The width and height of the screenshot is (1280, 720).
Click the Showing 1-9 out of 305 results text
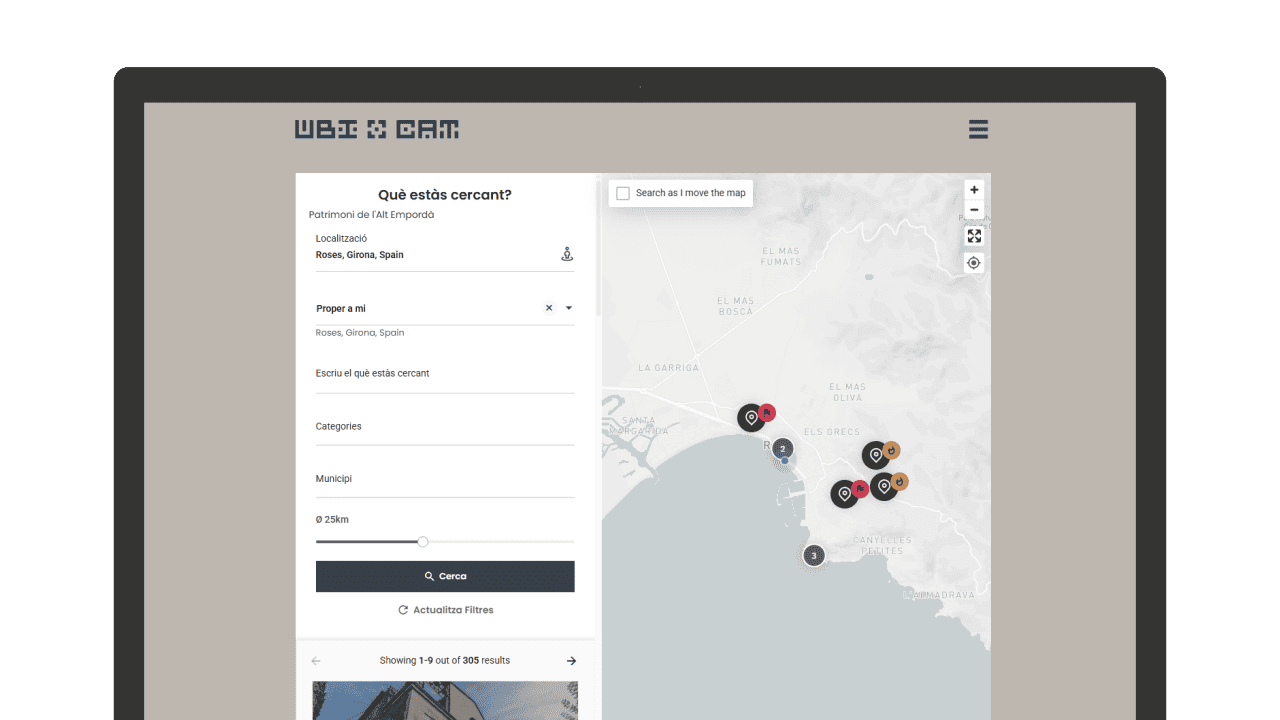[x=445, y=661]
